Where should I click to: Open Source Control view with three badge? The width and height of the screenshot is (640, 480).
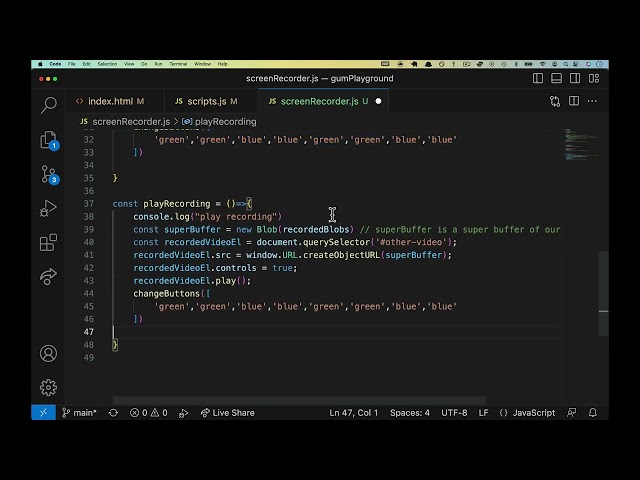(49, 175)
